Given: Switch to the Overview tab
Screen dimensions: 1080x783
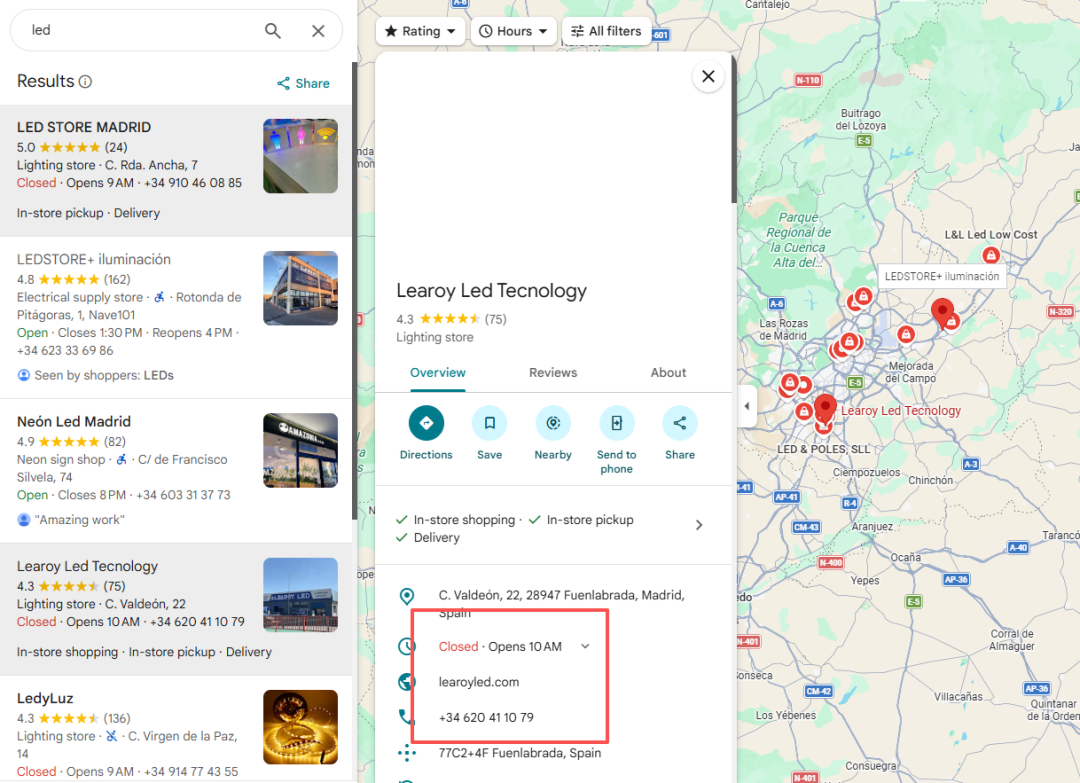Looking at the screenshot, I should [438, 373].
